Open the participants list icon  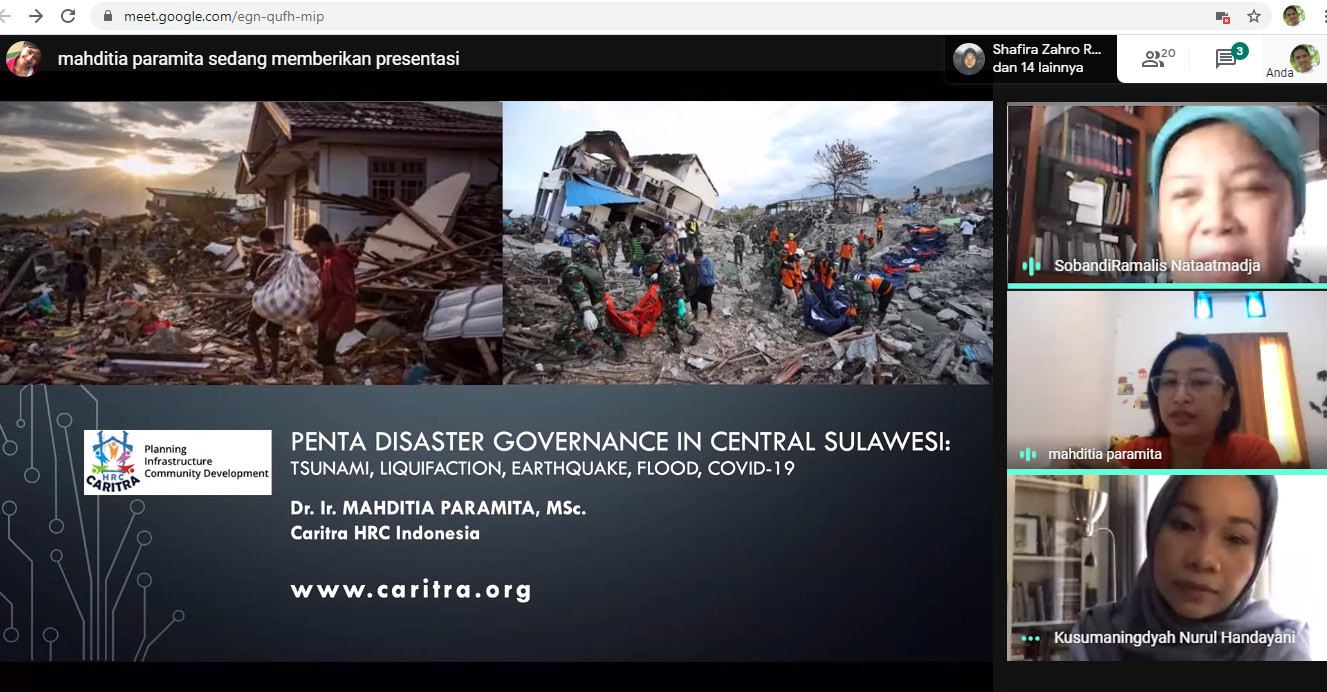(1158, 59)
